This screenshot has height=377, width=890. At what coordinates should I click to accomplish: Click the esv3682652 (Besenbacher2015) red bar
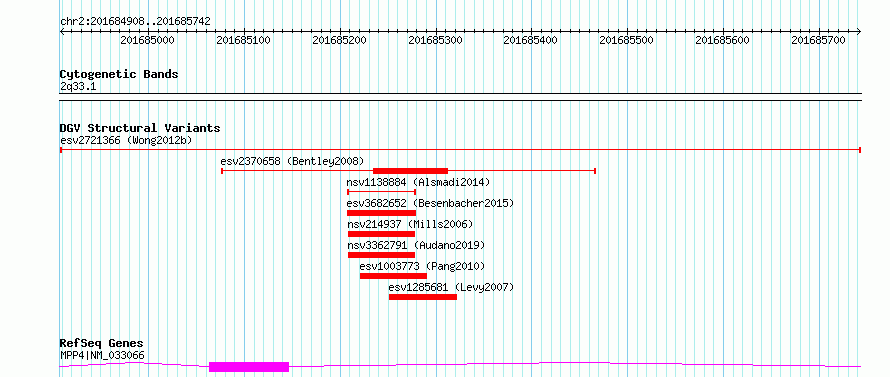[x=381, y=213]
